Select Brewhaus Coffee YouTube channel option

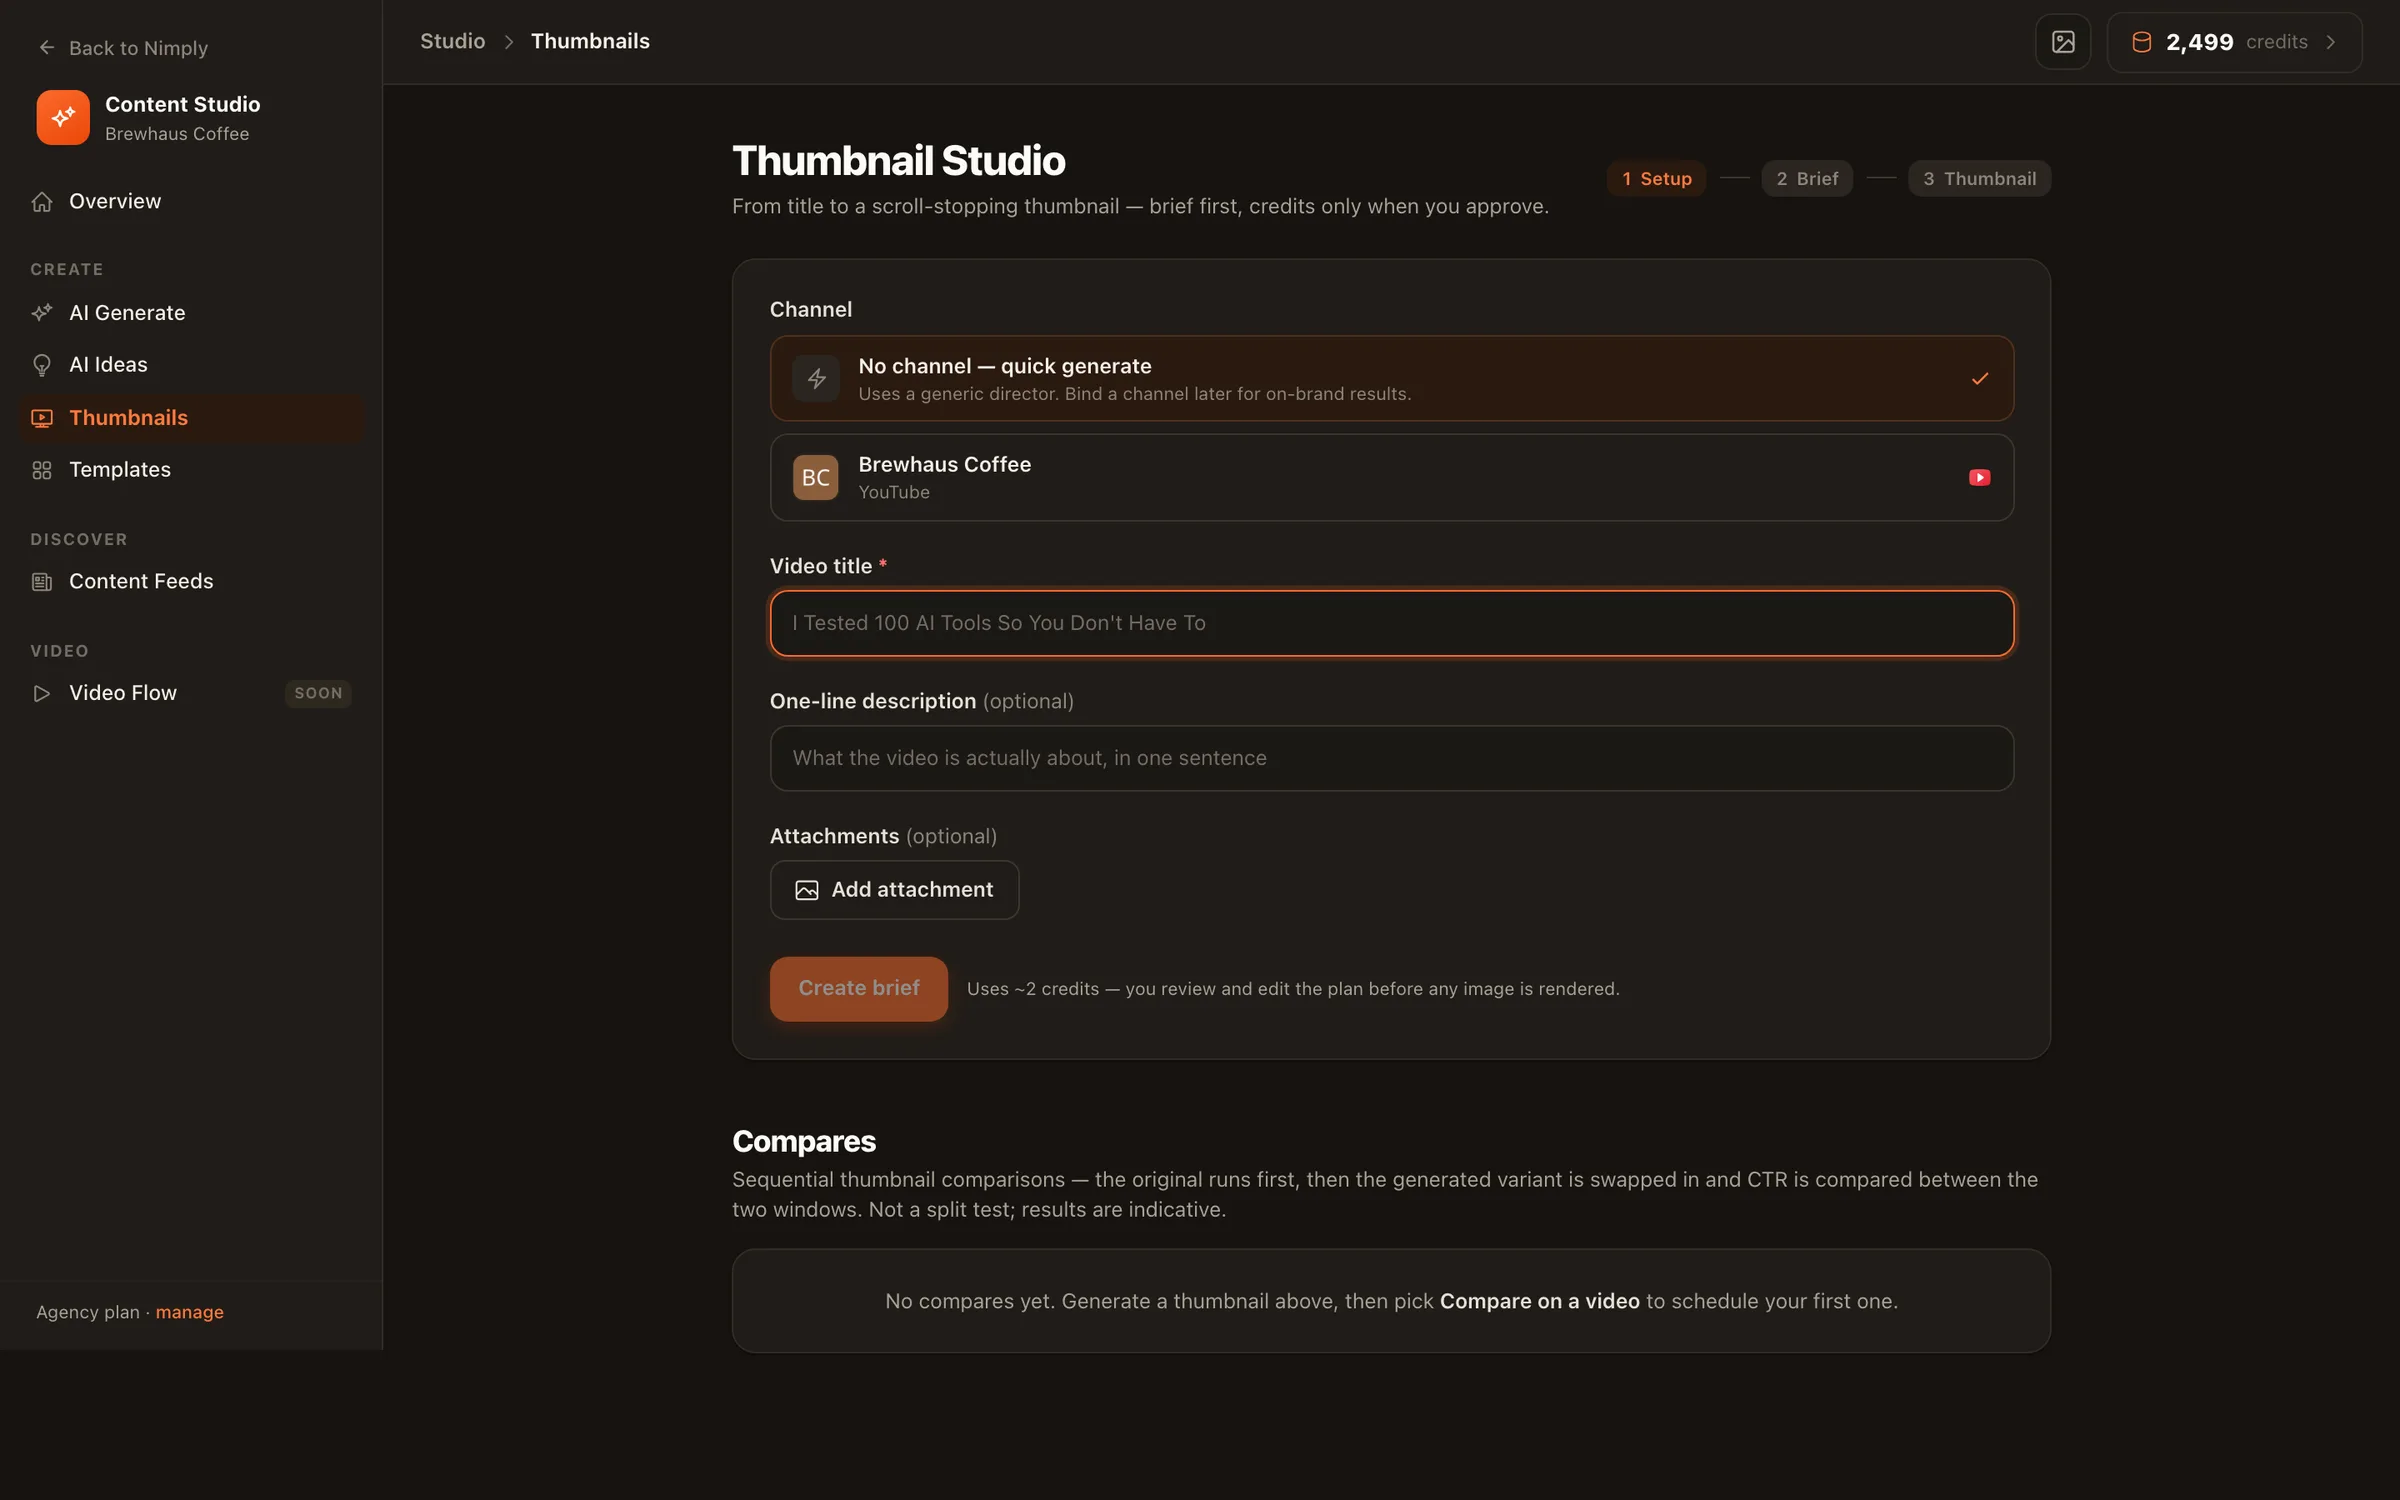1391,478
